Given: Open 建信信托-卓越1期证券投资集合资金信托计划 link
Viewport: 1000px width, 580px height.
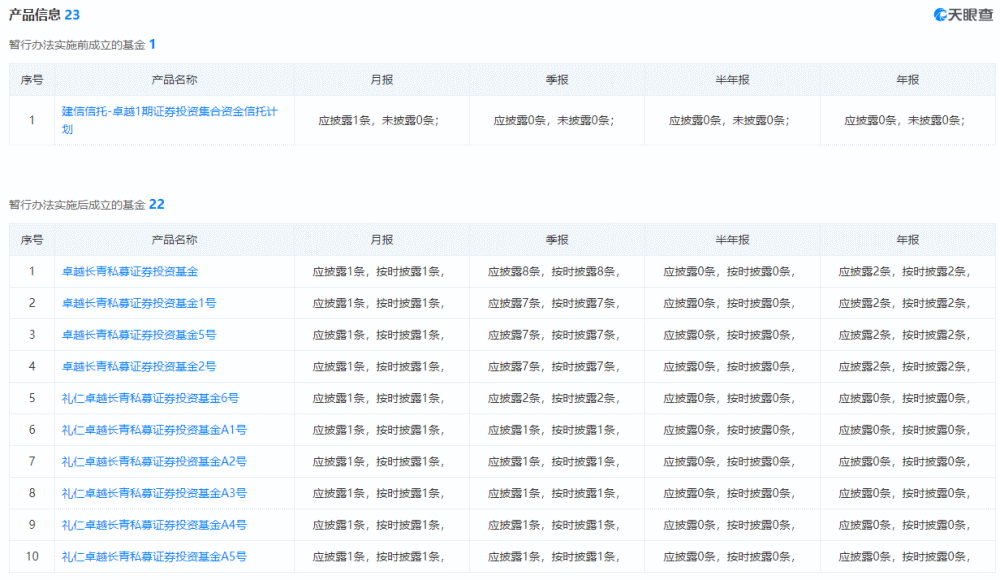Looking at the screenshot, I should point(170,120).
